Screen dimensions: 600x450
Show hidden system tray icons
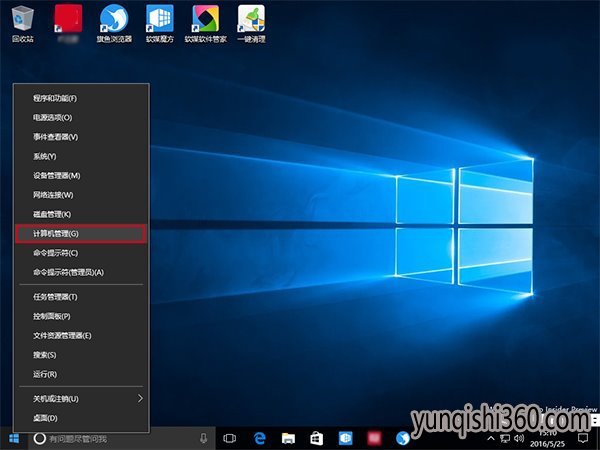click(491, 439)
